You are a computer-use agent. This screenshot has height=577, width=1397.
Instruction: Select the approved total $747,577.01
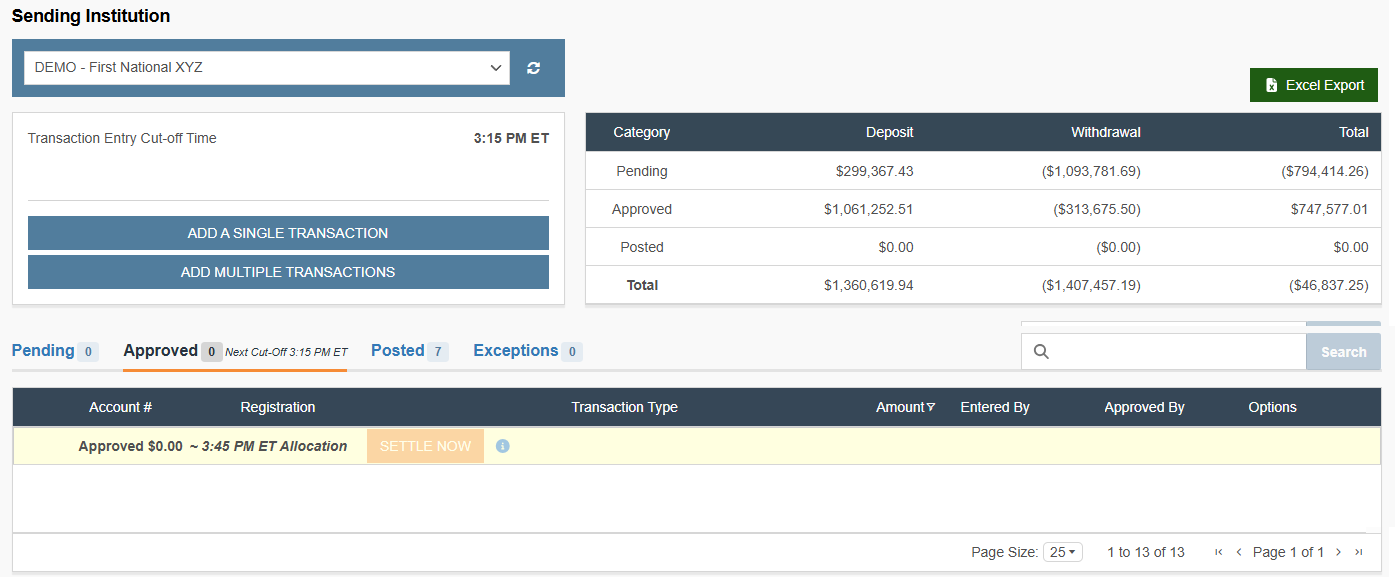1330,209
